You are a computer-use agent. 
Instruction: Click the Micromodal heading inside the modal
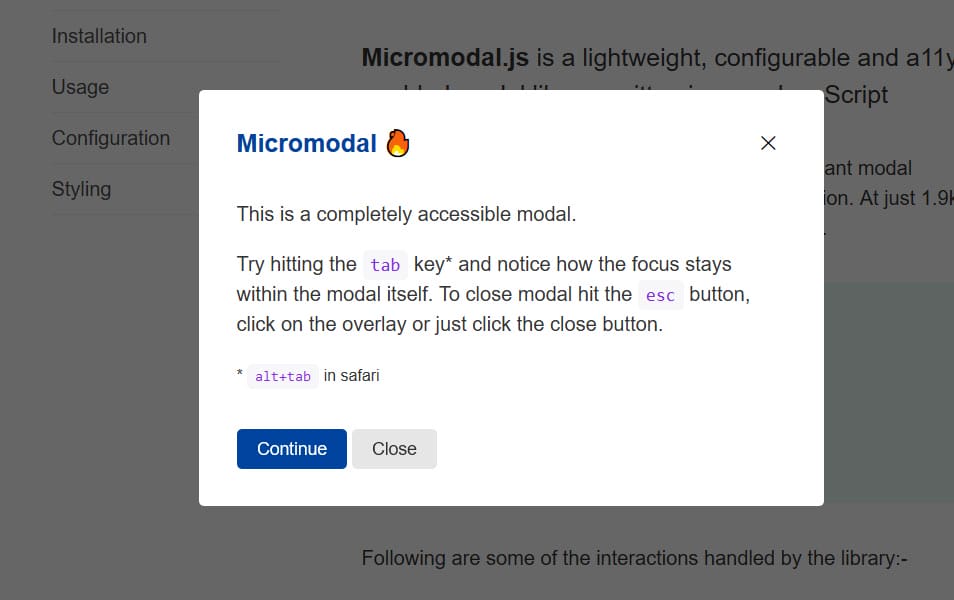[307, 143]
